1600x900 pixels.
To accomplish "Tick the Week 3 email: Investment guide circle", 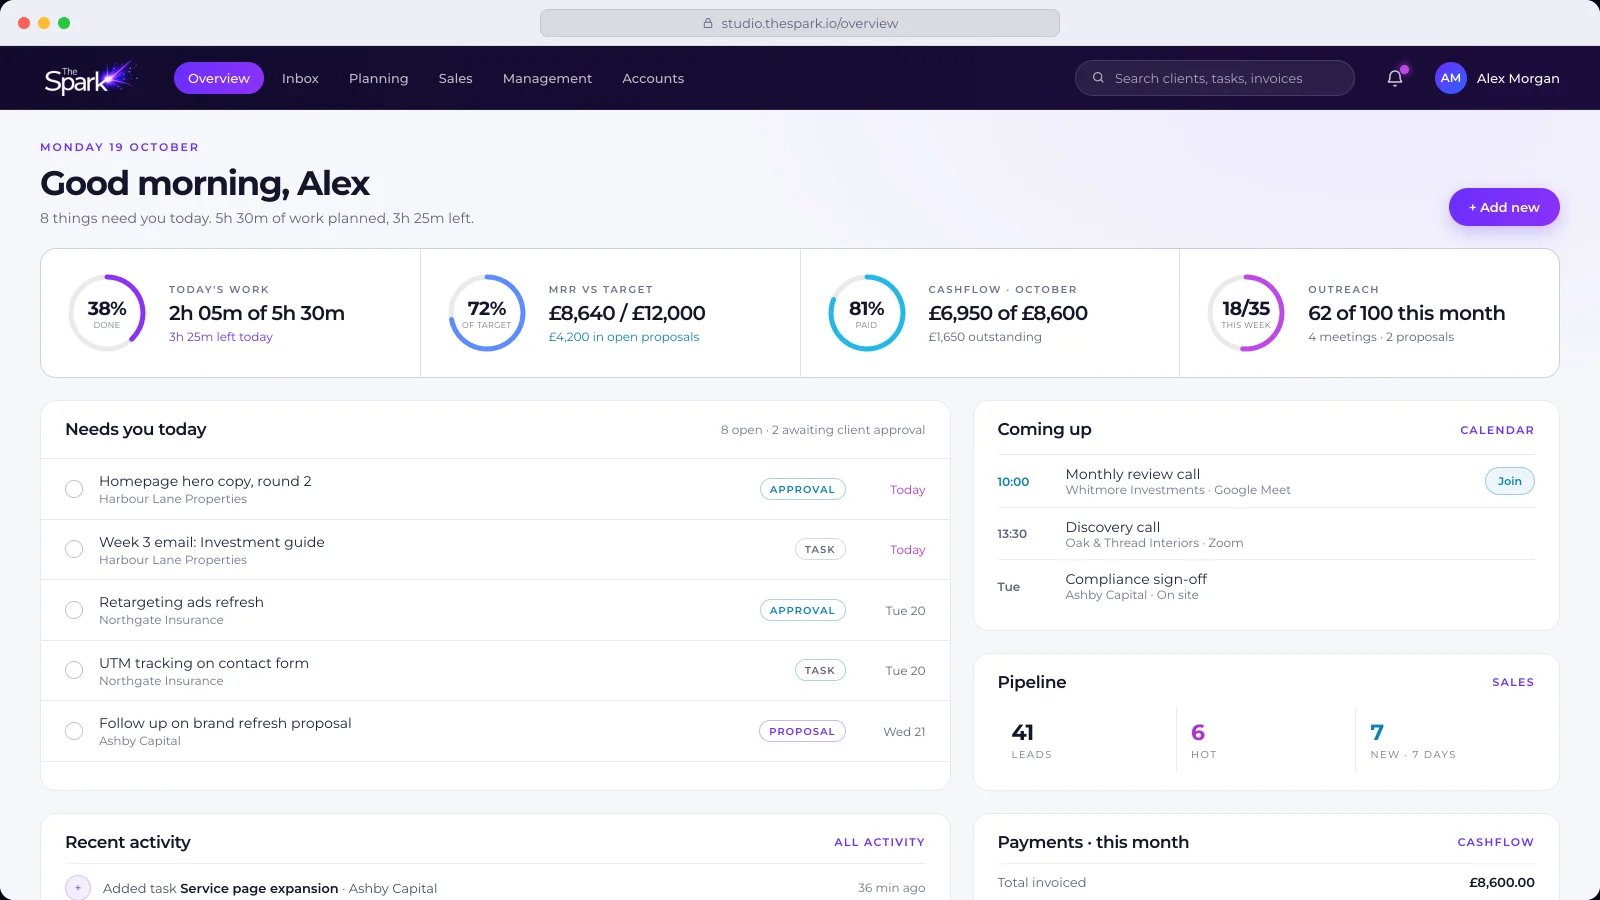I will click(74, 549).
